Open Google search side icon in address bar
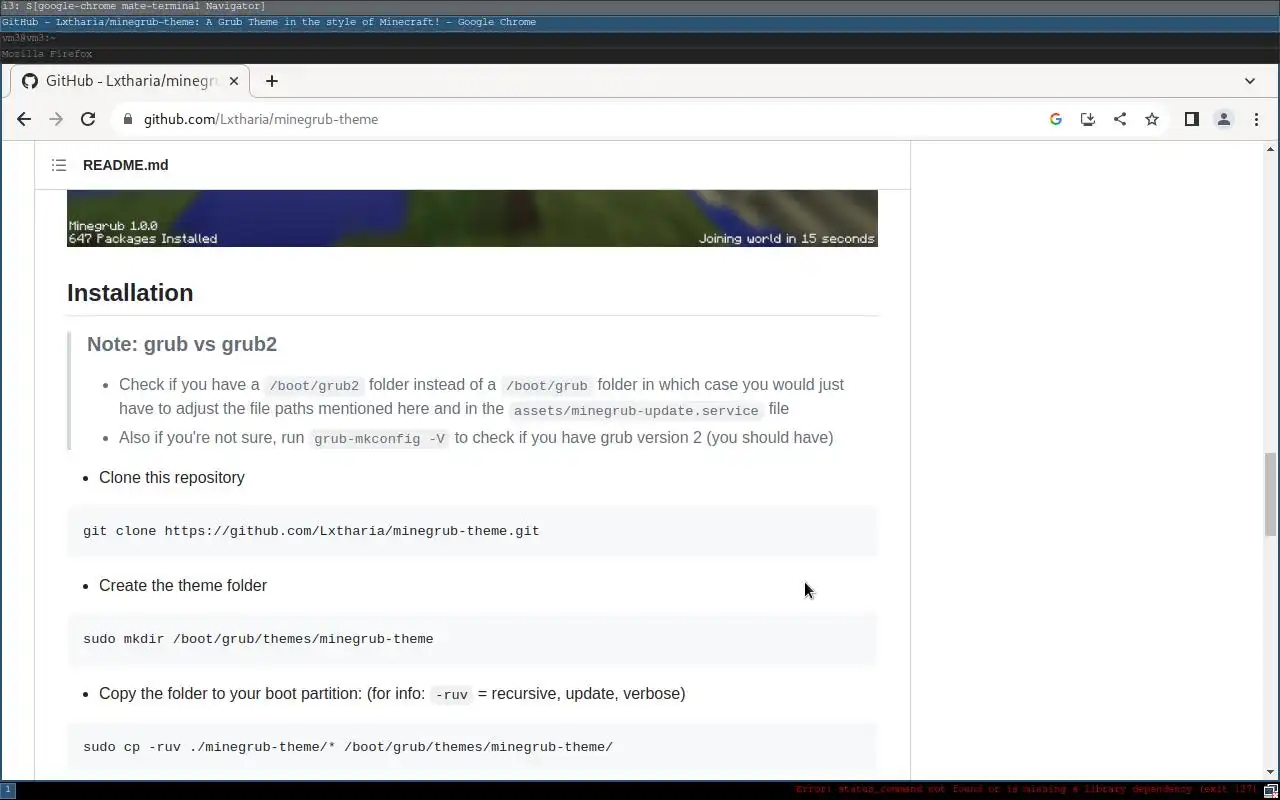1280x800 pixels. pos(1055,119)
